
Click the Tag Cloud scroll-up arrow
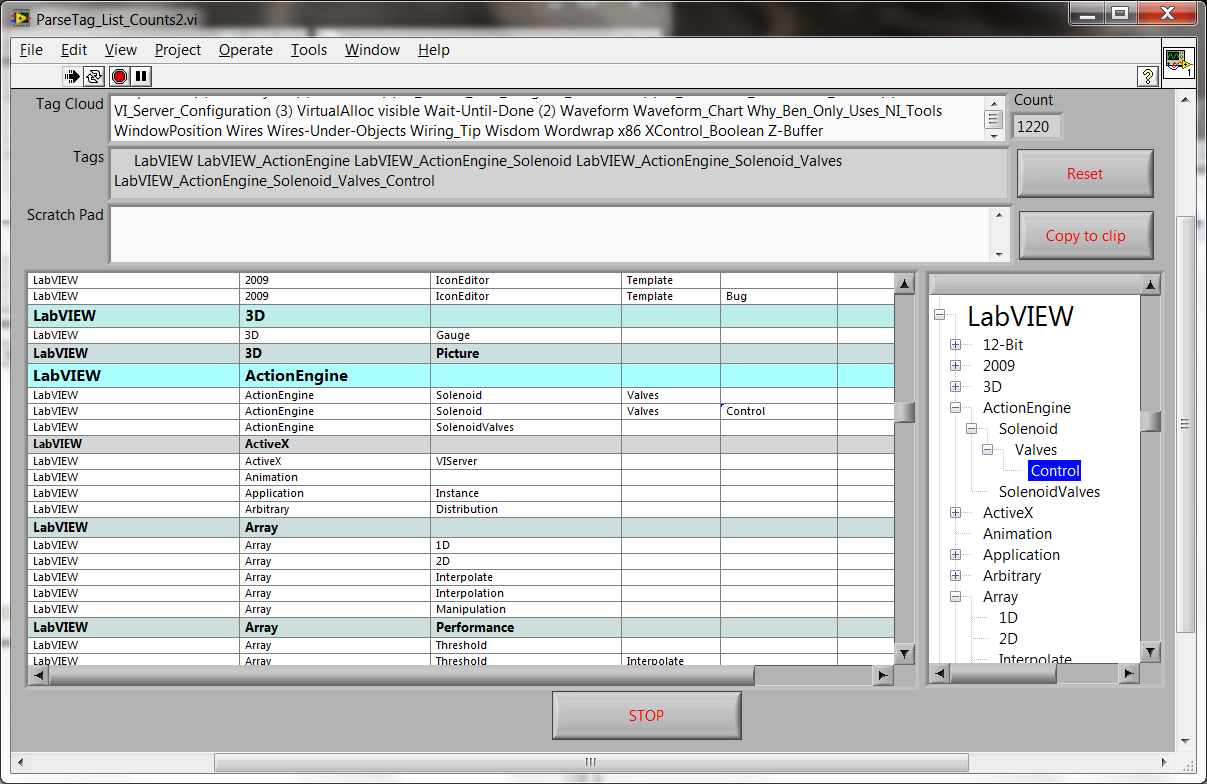[x=994, y=103]
